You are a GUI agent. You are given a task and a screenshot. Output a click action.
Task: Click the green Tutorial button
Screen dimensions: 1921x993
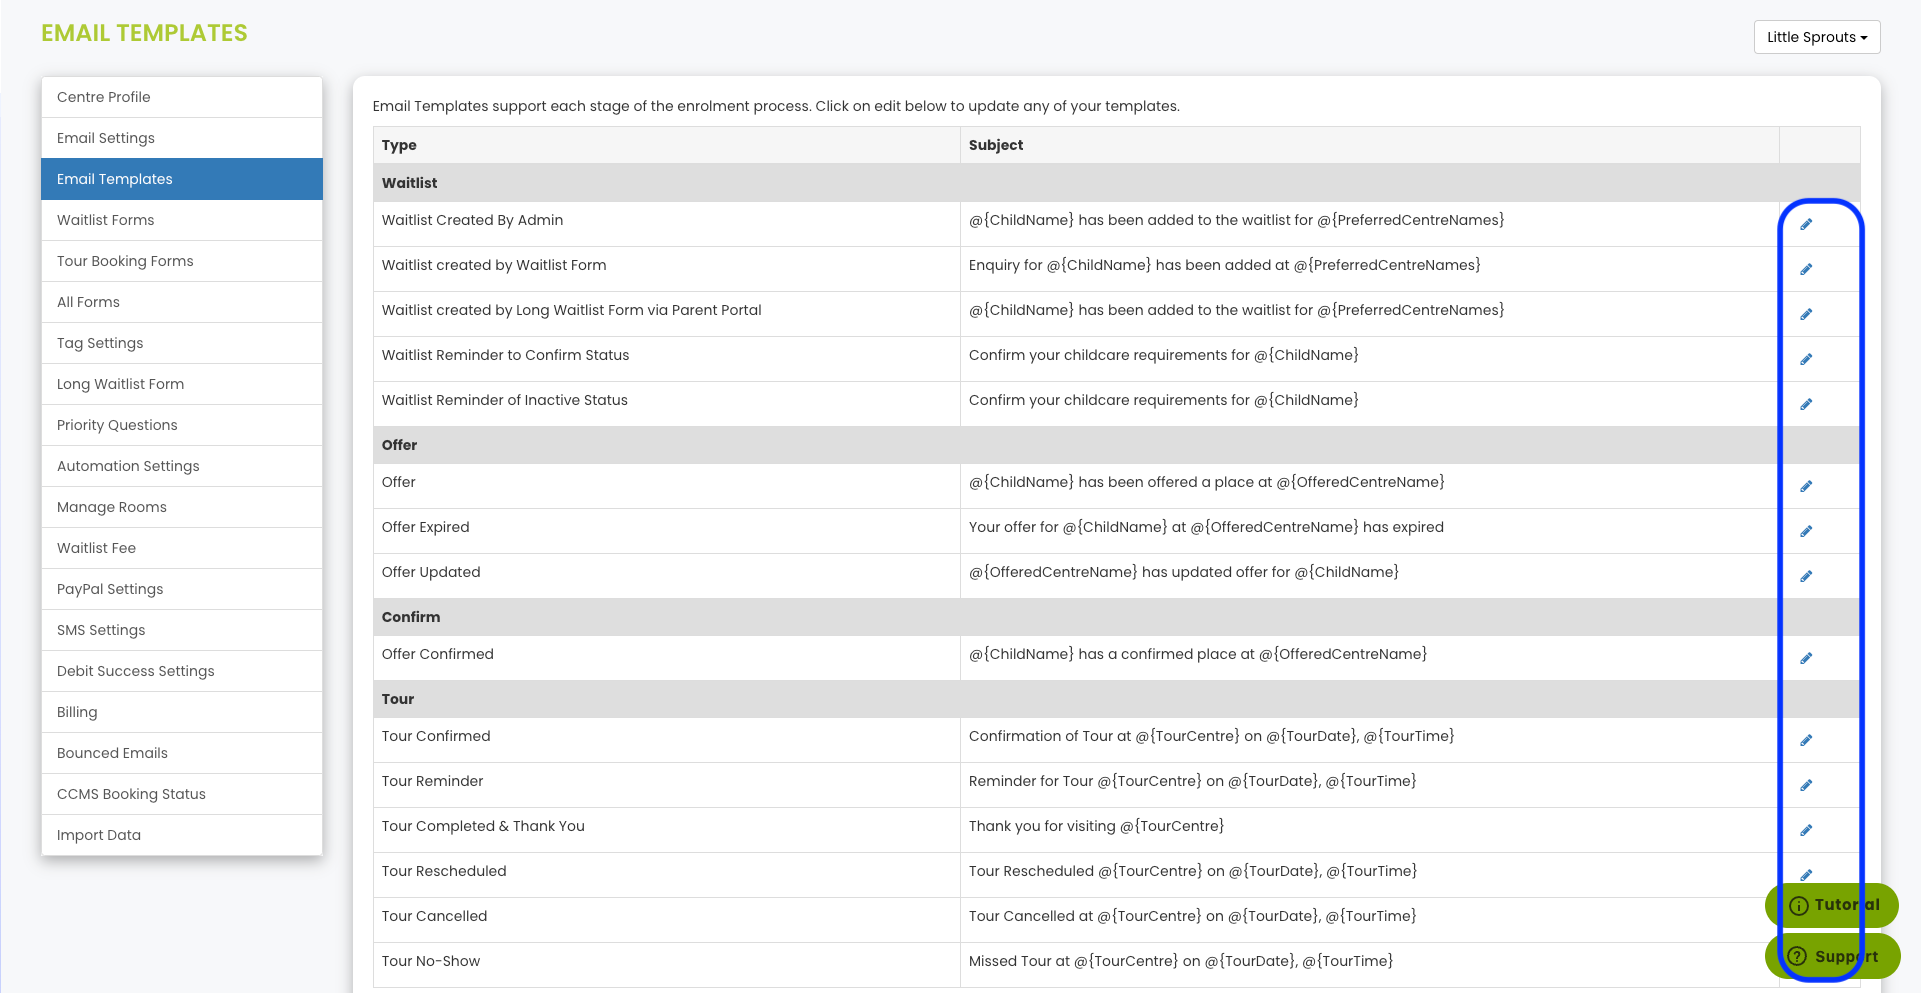1832,905
